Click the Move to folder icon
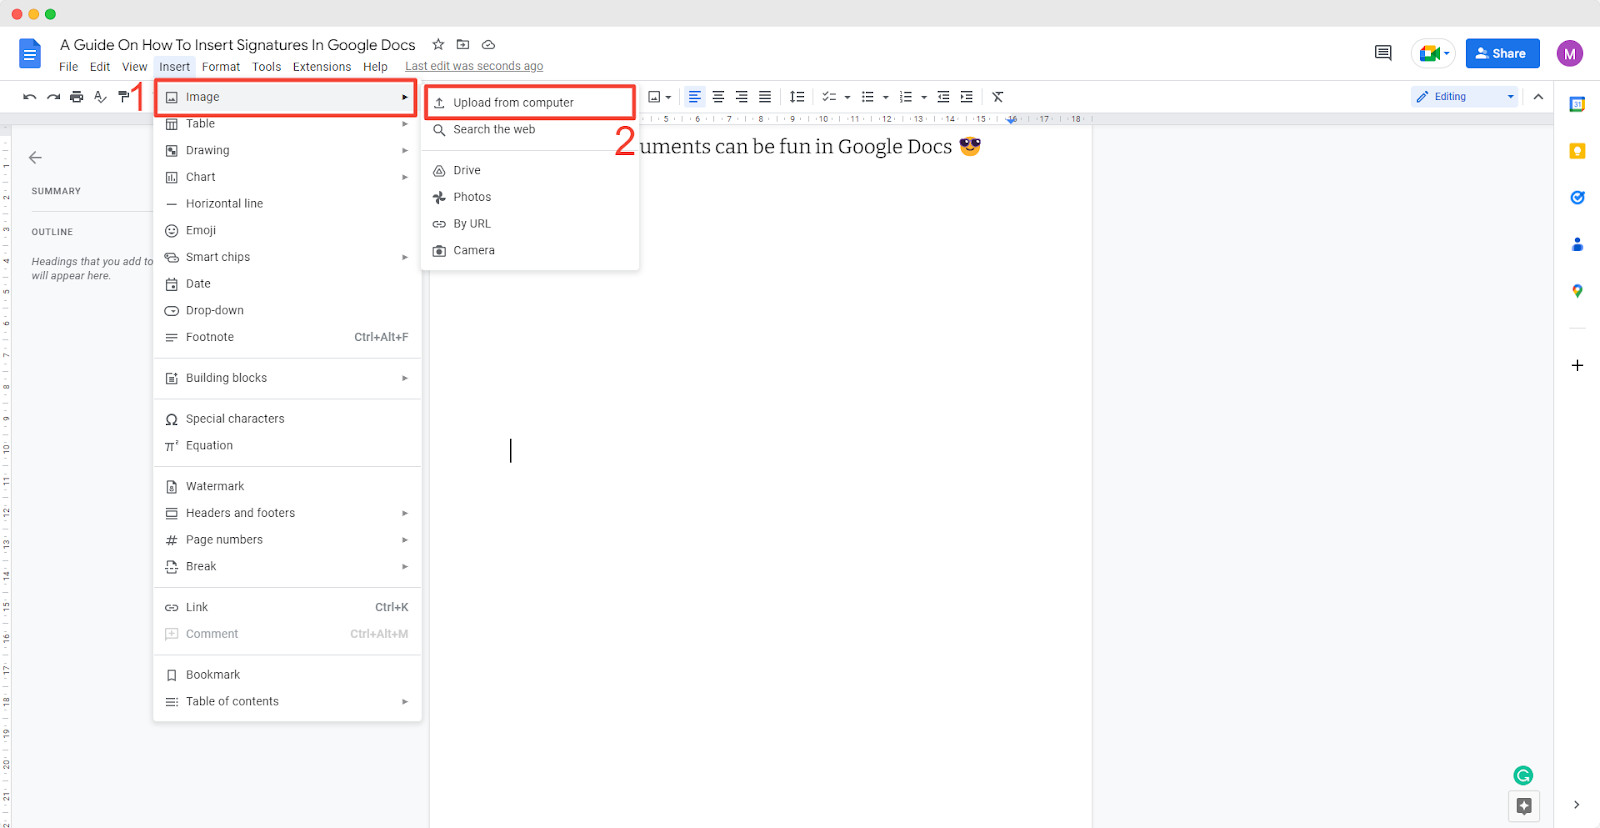The image size is (1600, 828). [x=463, y=44]
